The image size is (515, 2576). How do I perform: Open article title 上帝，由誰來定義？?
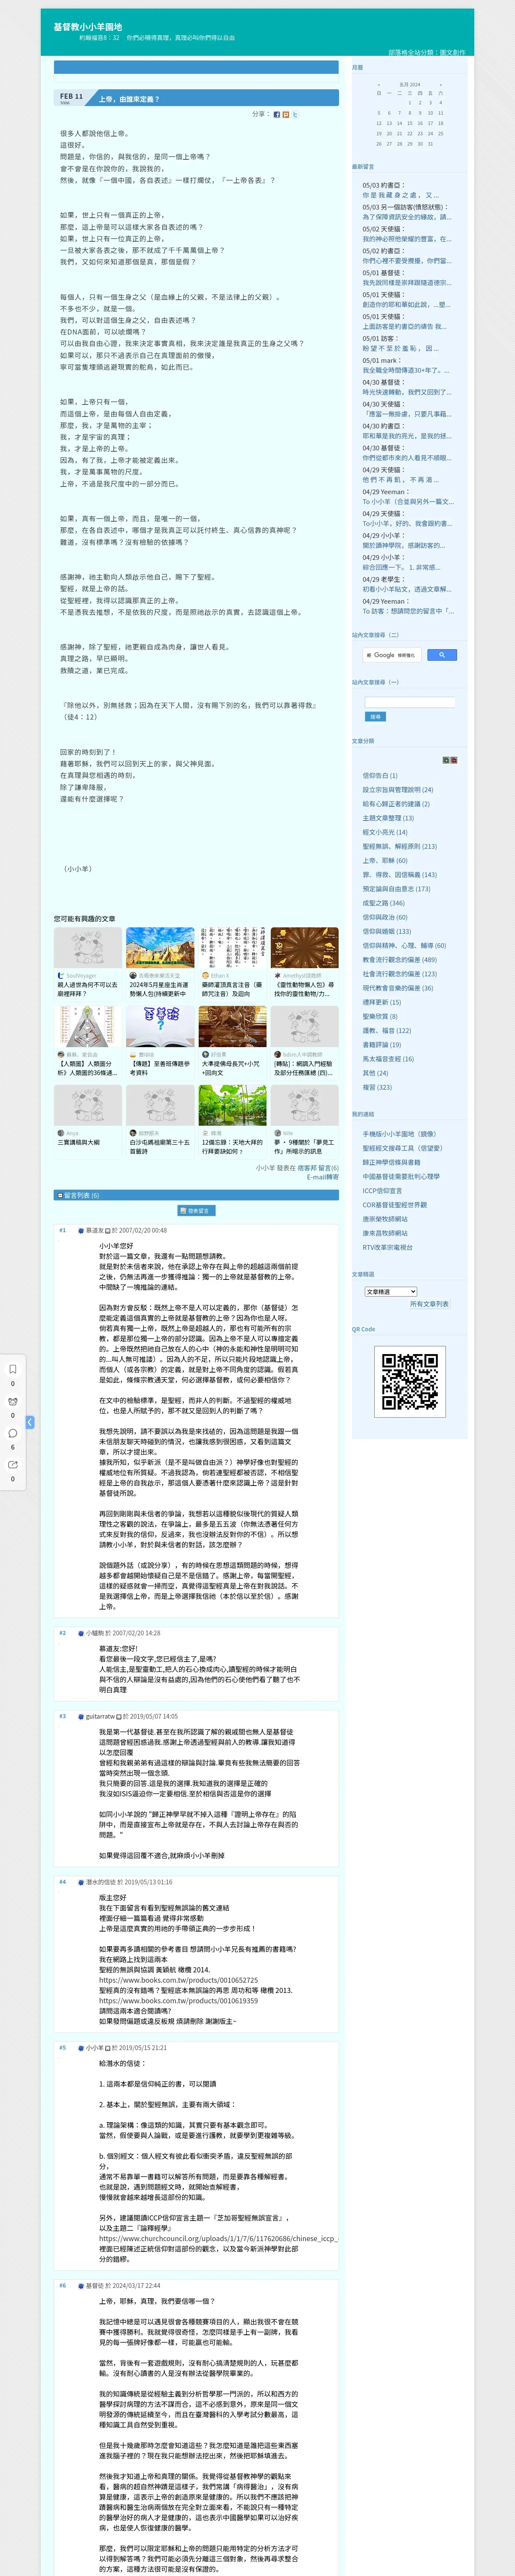point(129,100)
